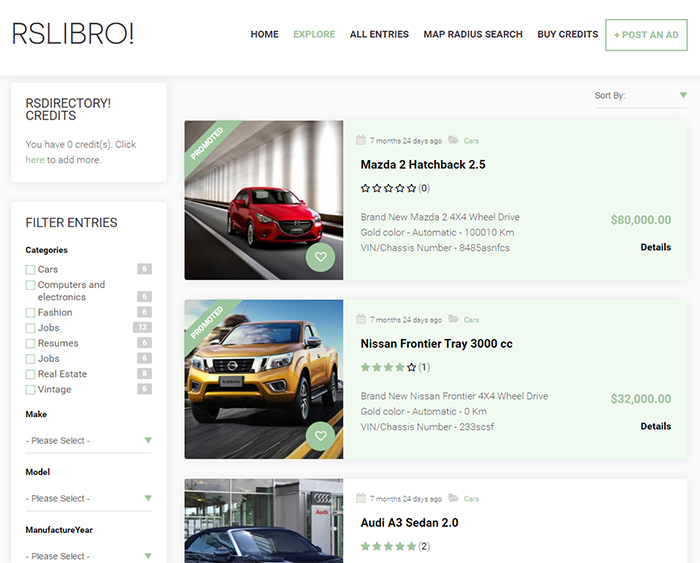Open Map Radius Search page
Viewport: 700px width, 563px height.
473,34
